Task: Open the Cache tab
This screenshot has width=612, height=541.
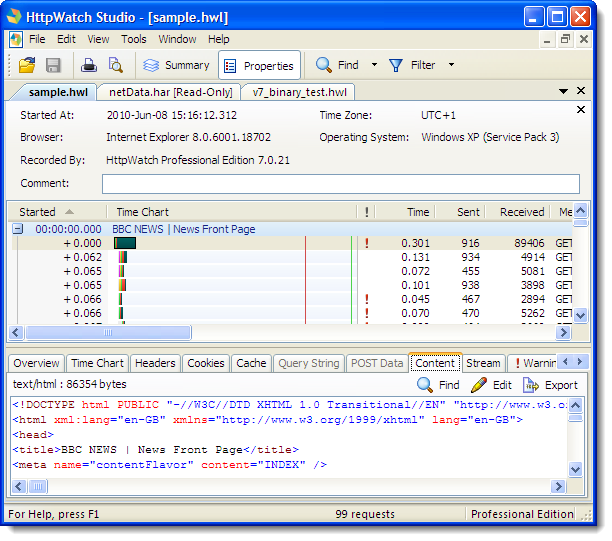Action: (x=251, y=363)
